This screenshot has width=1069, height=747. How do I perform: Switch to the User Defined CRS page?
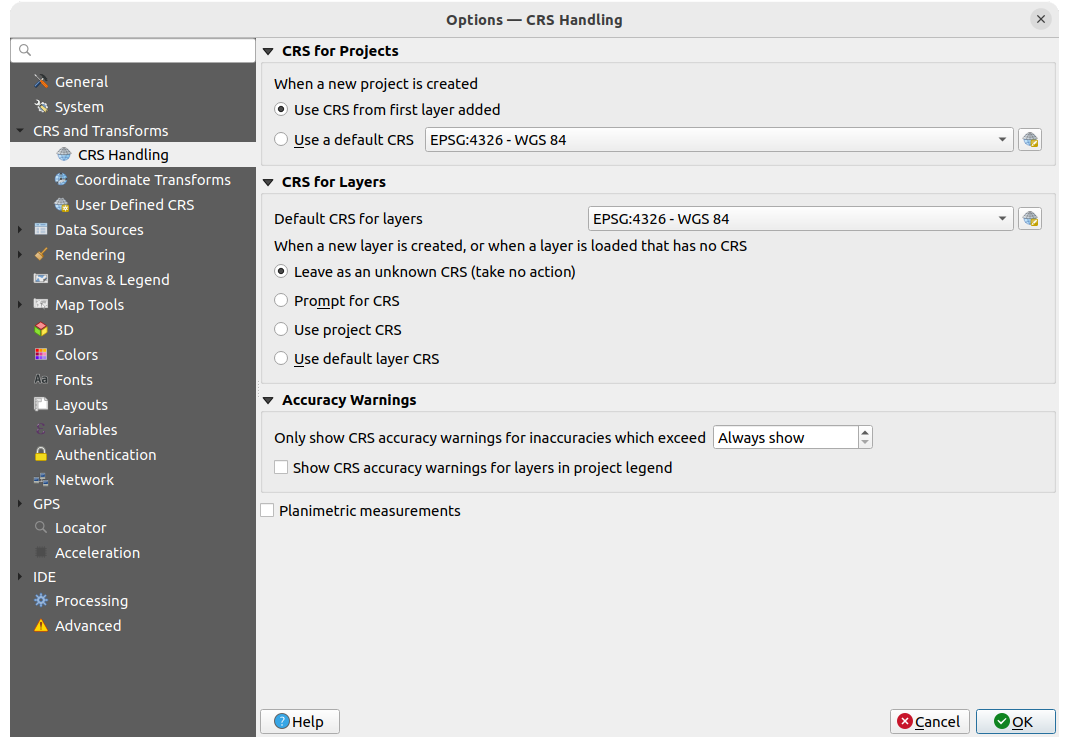[x=134, y=205]
